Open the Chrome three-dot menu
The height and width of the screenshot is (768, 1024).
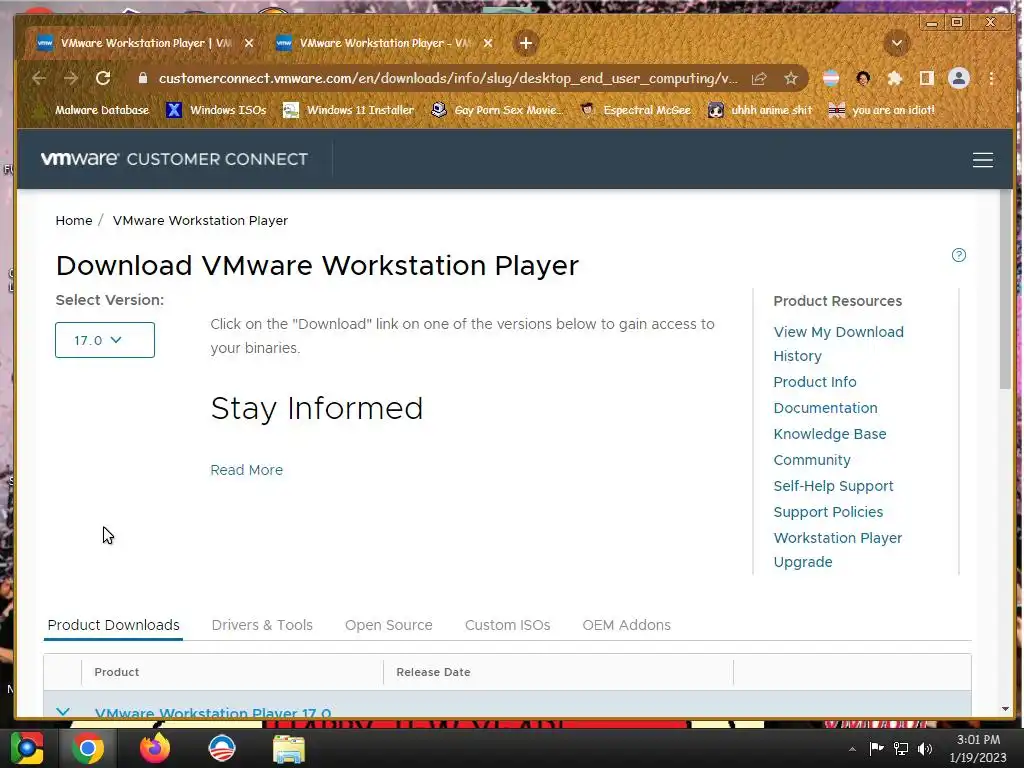[991, 78]
